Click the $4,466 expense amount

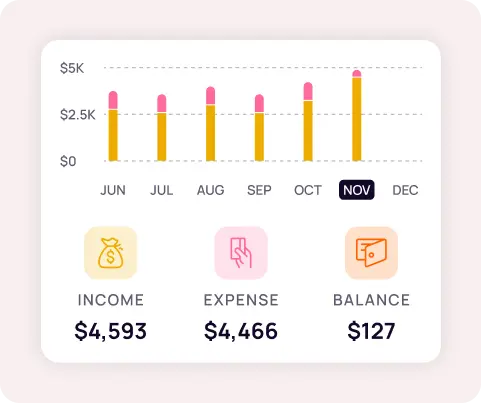[x=241, y=331]
